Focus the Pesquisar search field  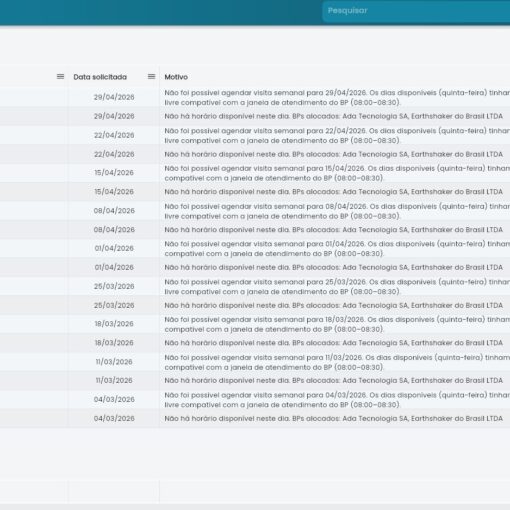click(x=416, y=11)
